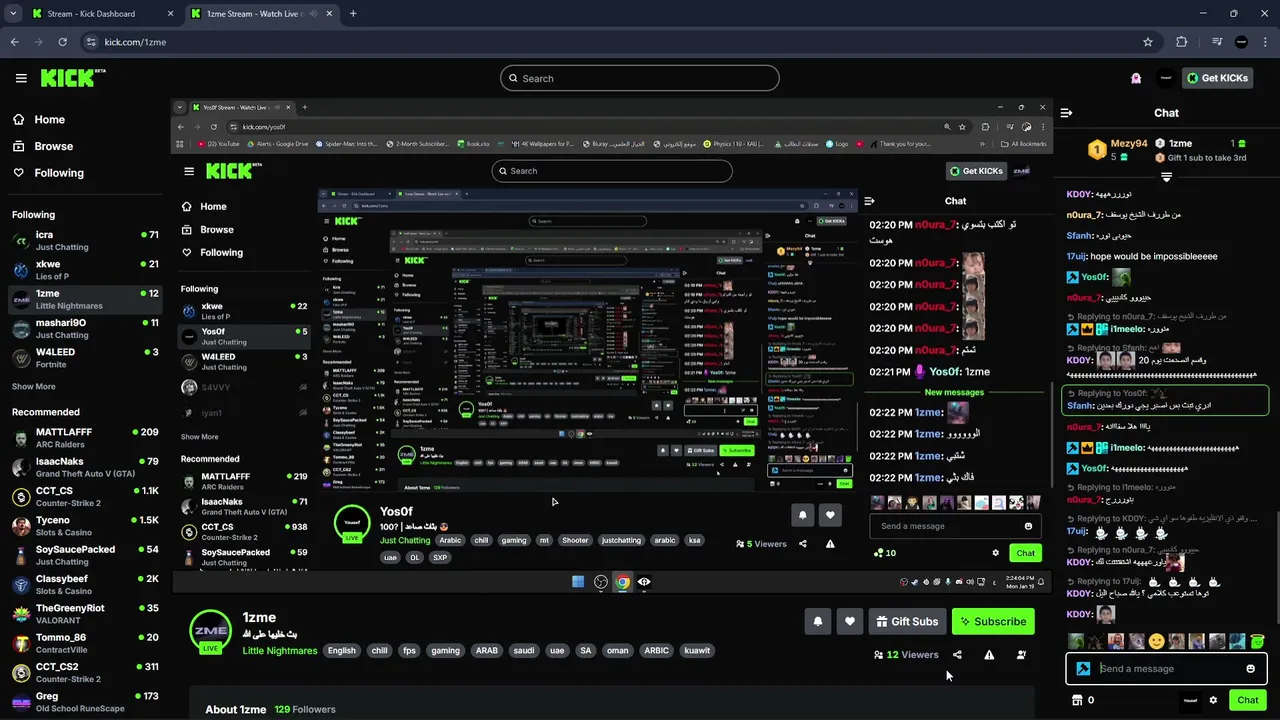This screenshot has height=720, width=1280.
Task: Open the Chrome extensions puzzle icon
Action: [1182, 42]
